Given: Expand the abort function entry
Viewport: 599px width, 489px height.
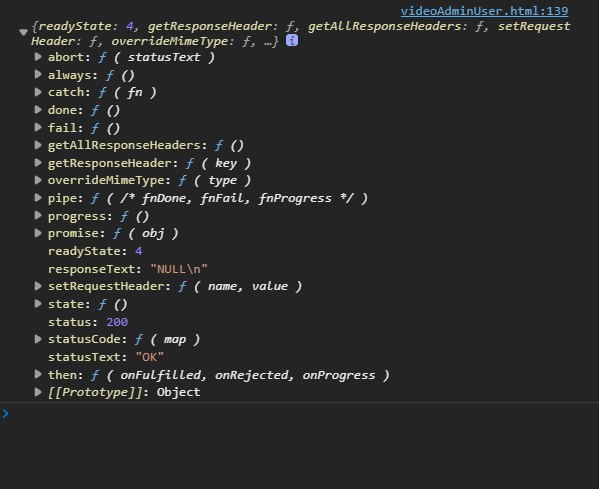Looking at the screenshot, I should 38,57.
